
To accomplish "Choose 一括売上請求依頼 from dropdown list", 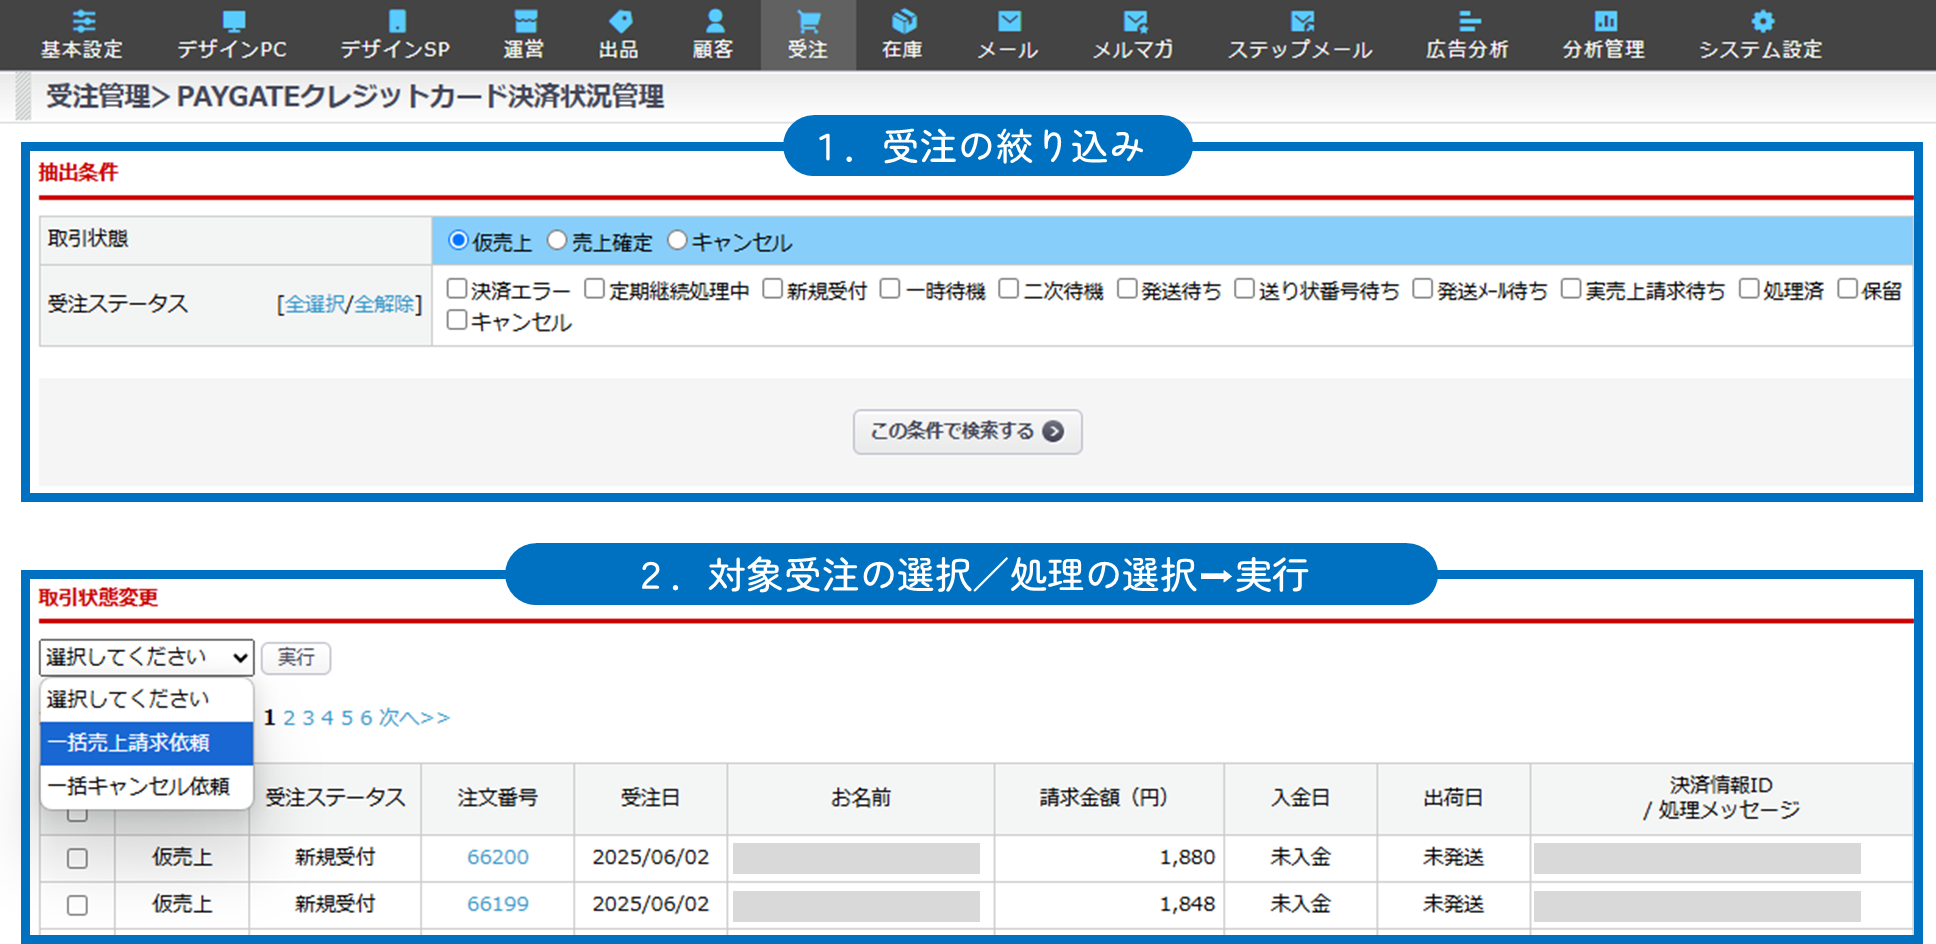I will [x=146, y=743].
